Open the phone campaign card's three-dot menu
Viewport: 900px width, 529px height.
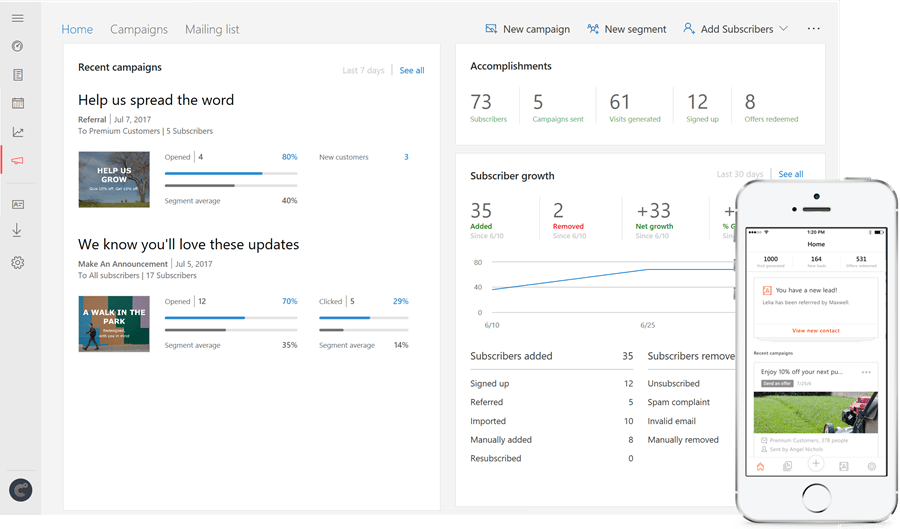[866, 372]
